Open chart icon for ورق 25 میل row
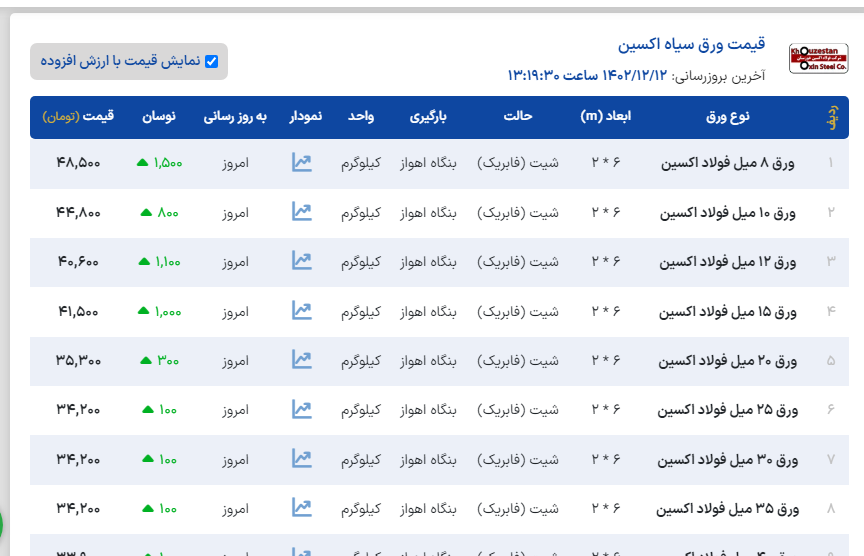 click(x=302, y=410)
